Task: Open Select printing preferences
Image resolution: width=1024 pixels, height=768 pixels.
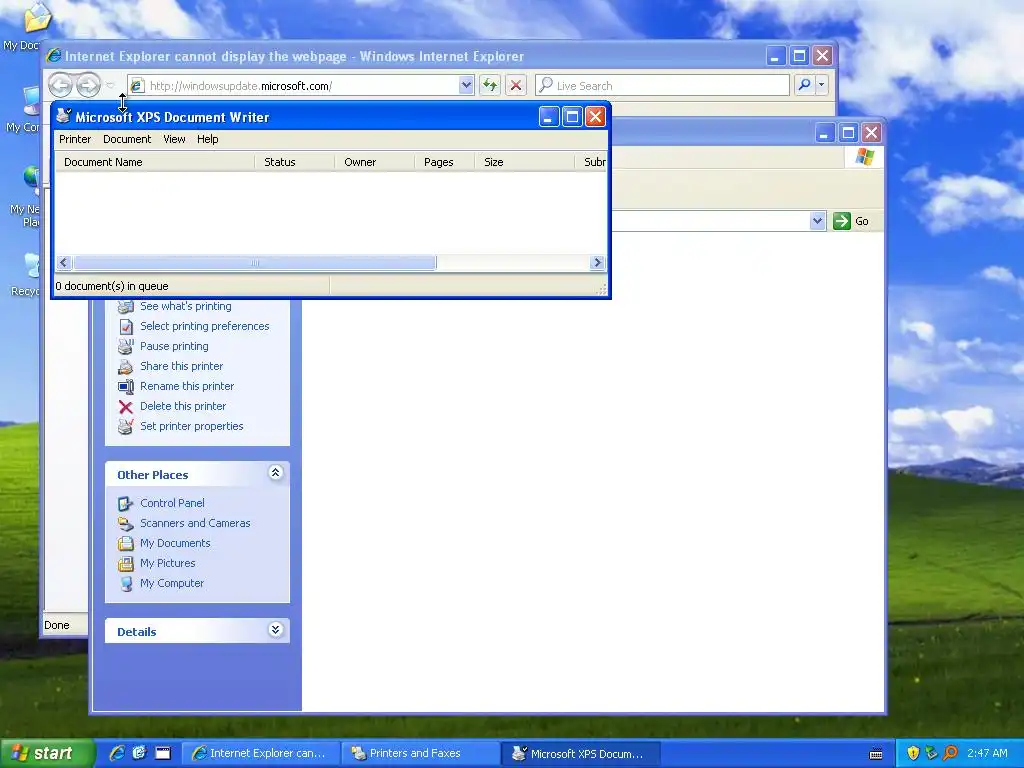Action: (204, 326)
